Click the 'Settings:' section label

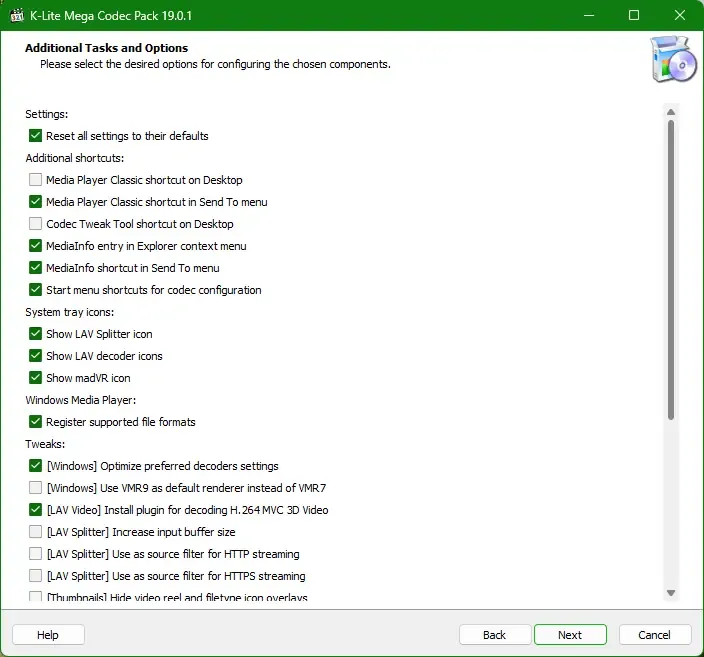click(x=47, y=114)
